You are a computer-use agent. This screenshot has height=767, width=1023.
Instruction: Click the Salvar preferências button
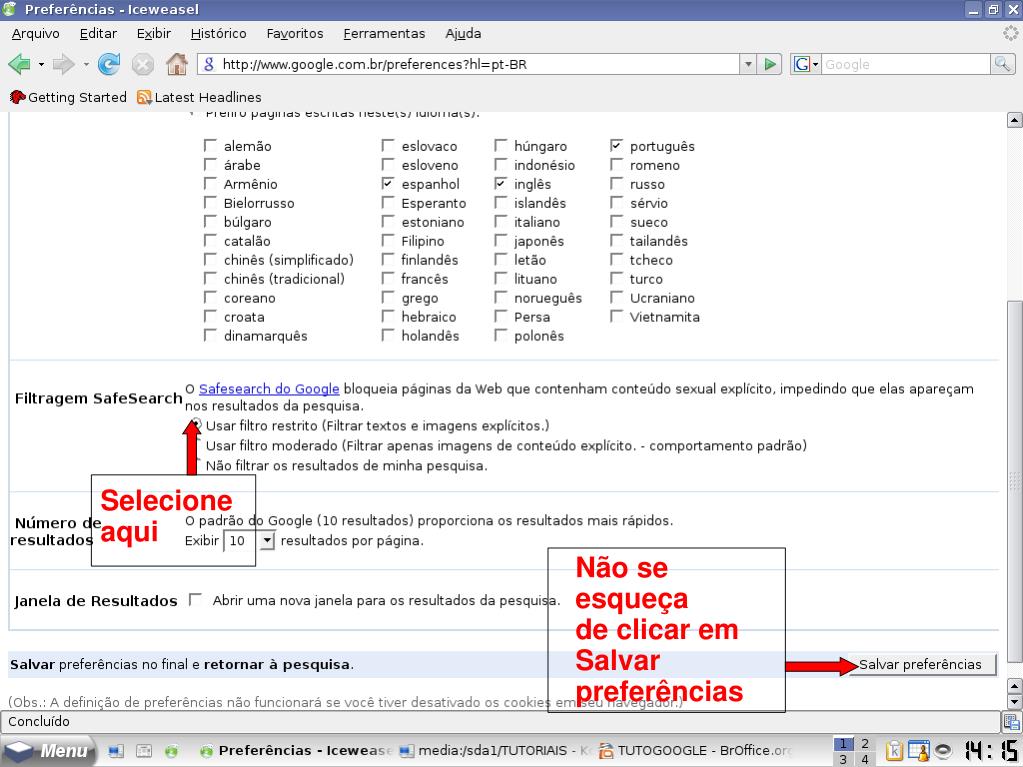point(923,665)
